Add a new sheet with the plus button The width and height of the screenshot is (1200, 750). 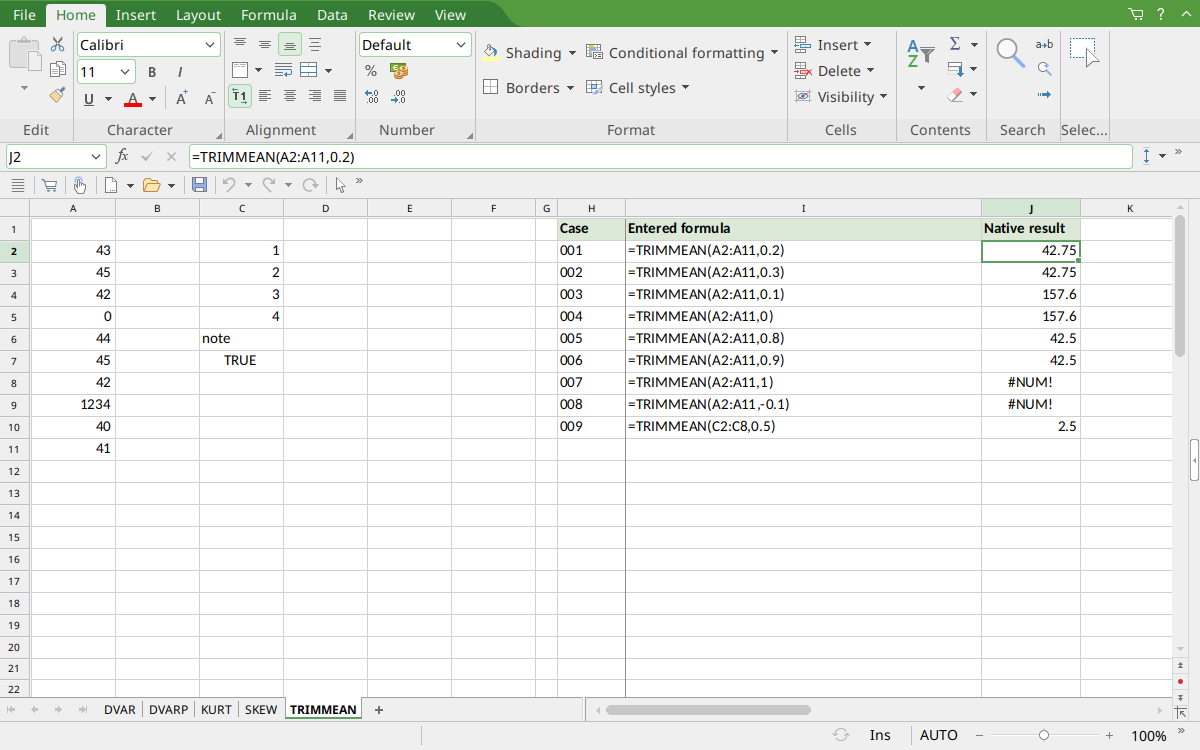click(x=379, y=709)
